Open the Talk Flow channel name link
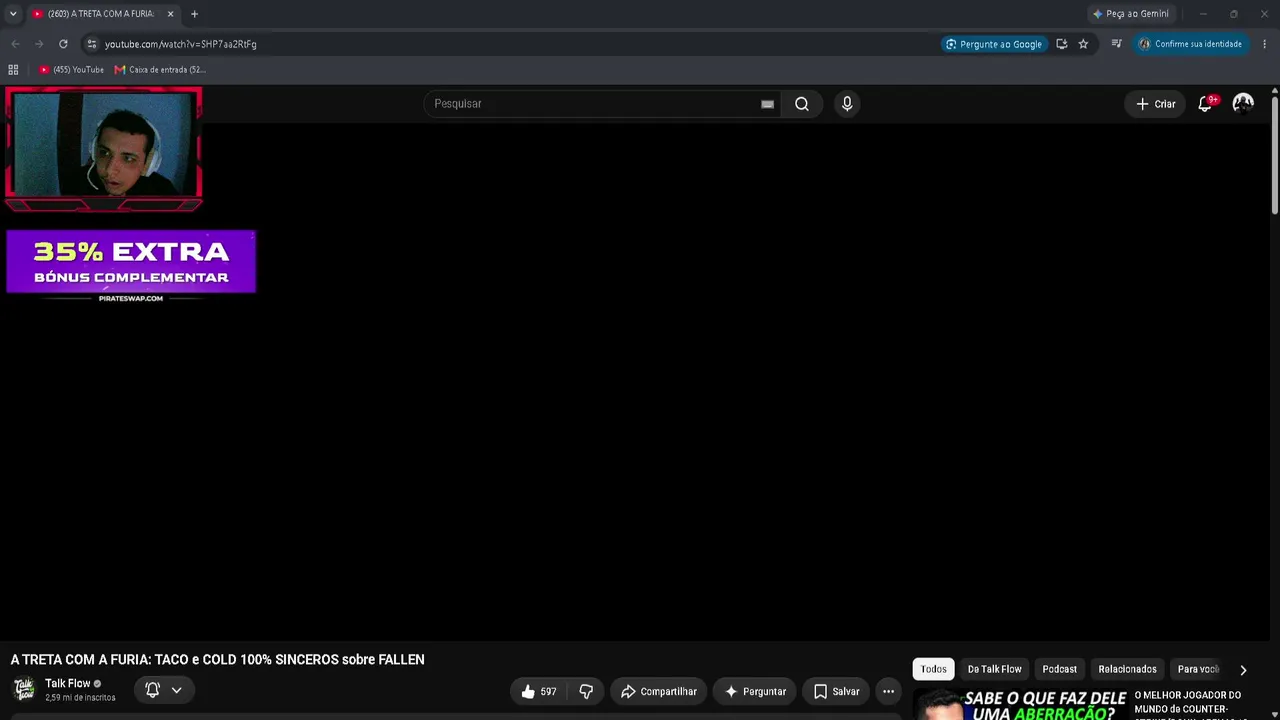The width and height of the screenshot is (1280, 720). 67,684
